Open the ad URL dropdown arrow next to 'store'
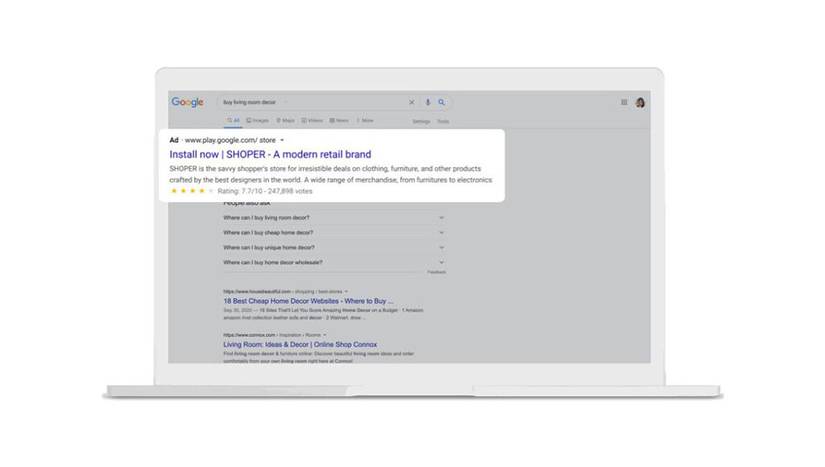 point(282,140)
